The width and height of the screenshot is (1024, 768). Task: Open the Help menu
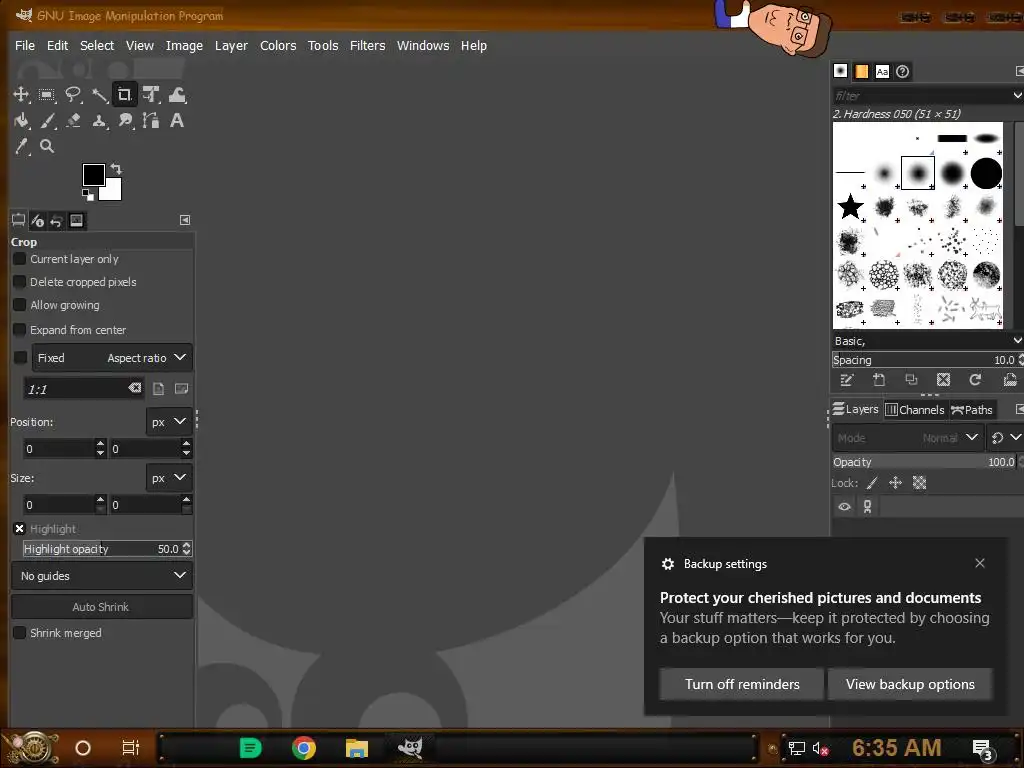point(473,46)
